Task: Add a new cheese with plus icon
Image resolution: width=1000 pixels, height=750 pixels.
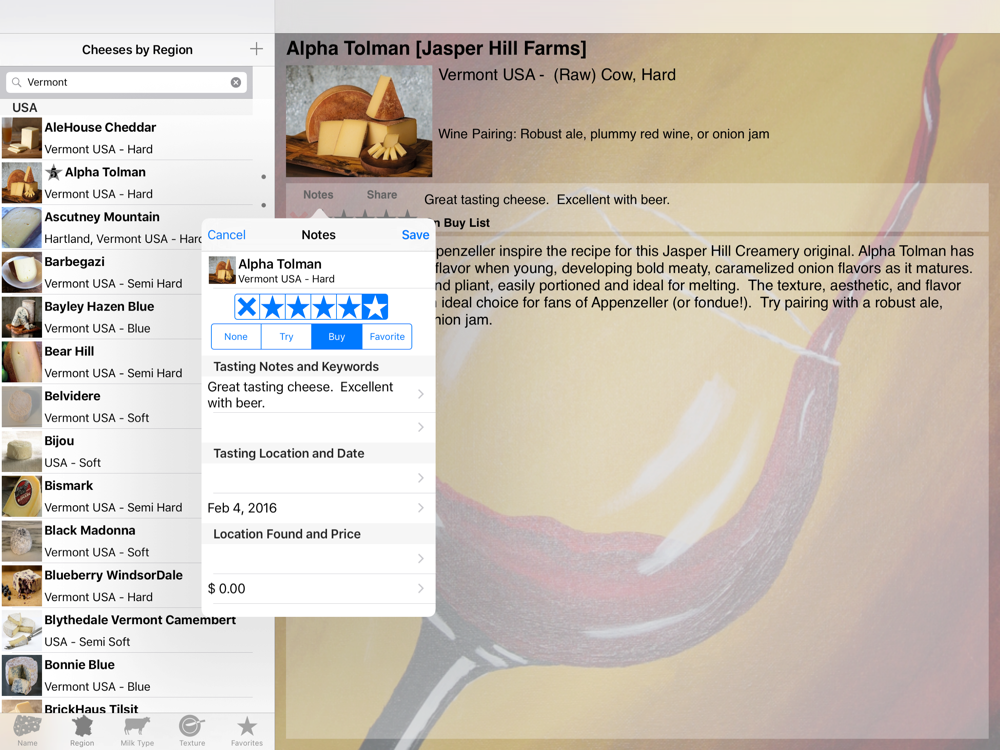Action: click(x=256, y=49)
